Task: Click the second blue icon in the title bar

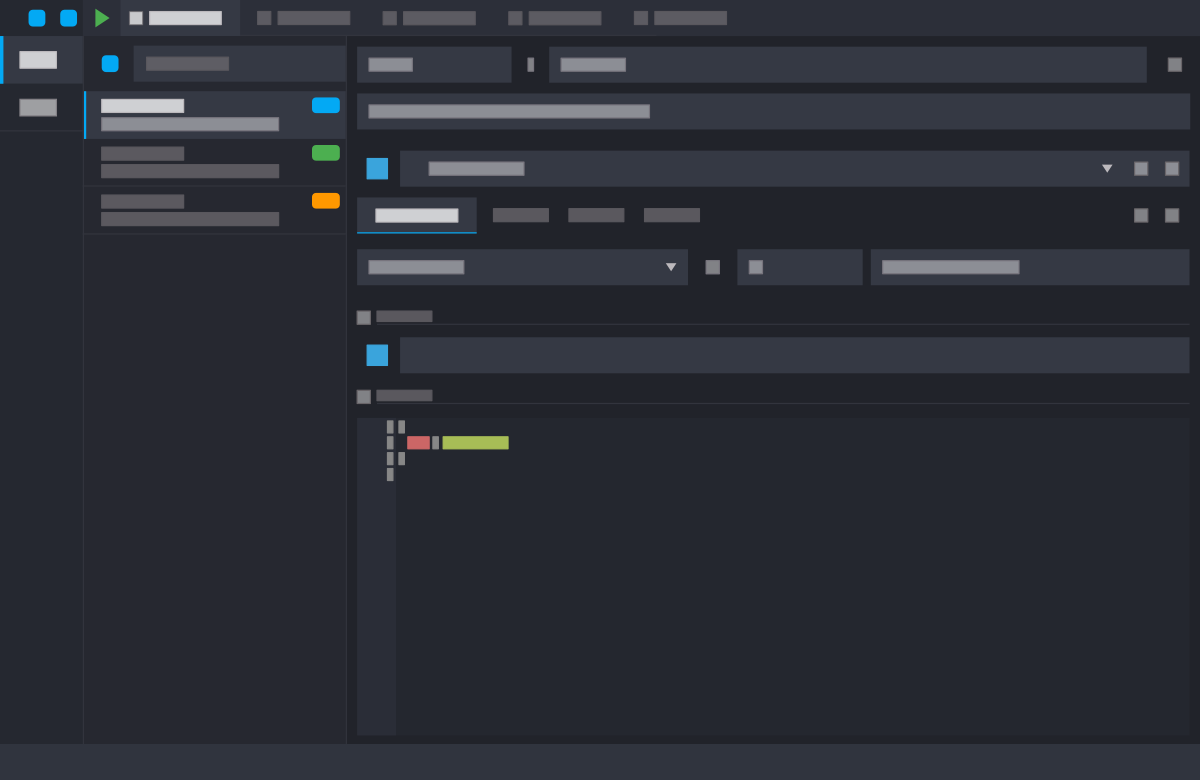Action: [x=67, y=16]
